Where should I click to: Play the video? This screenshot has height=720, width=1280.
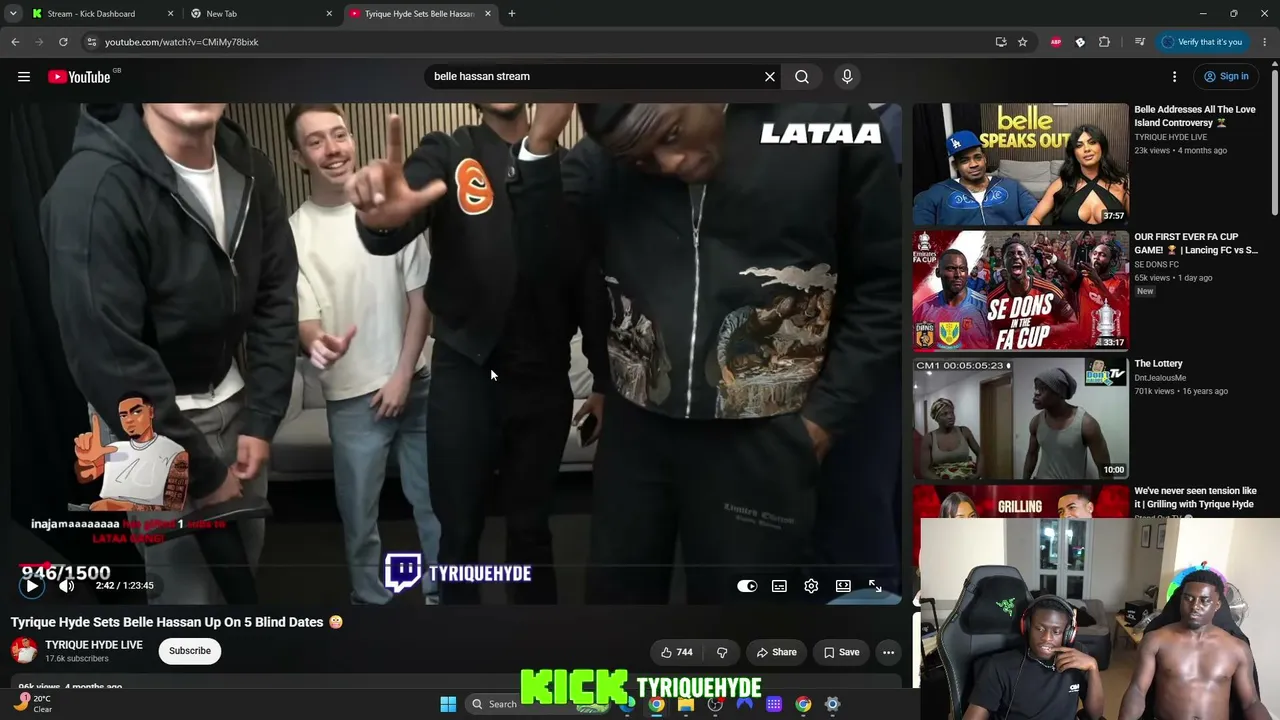[x=31, y=586]
